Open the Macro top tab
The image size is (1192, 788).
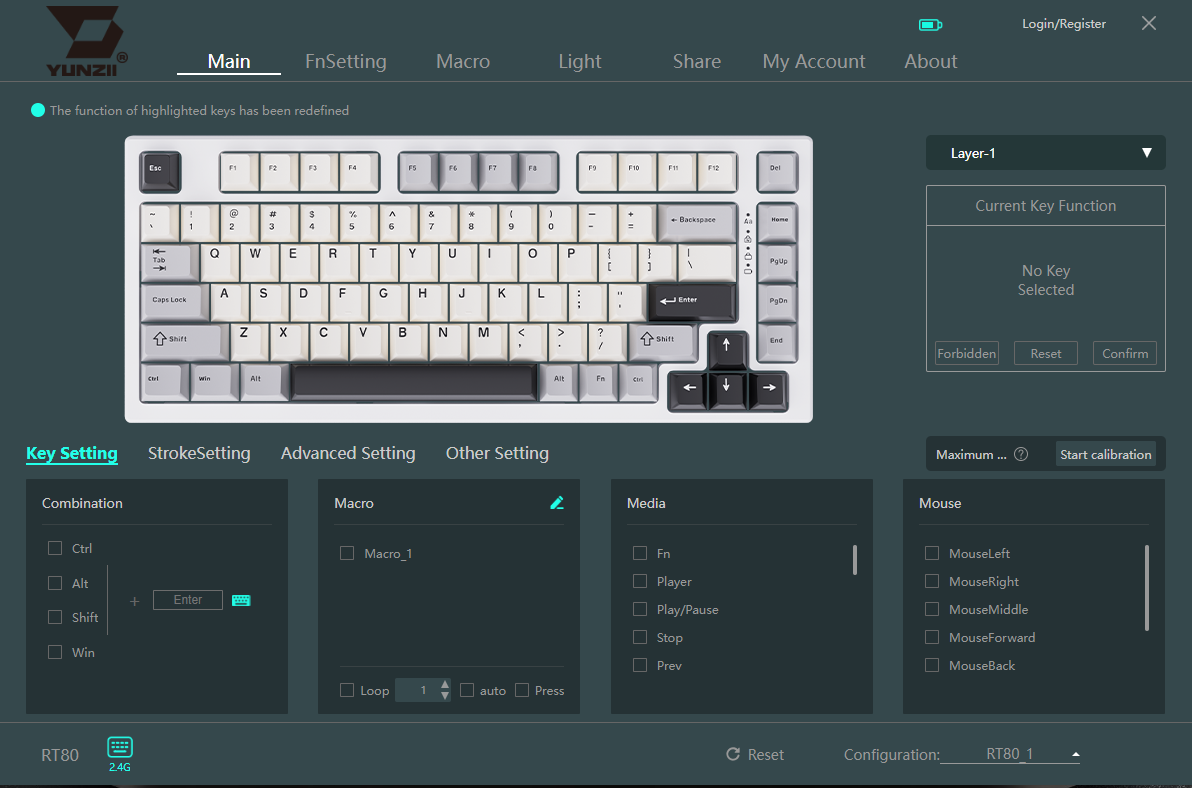[463, 62]
